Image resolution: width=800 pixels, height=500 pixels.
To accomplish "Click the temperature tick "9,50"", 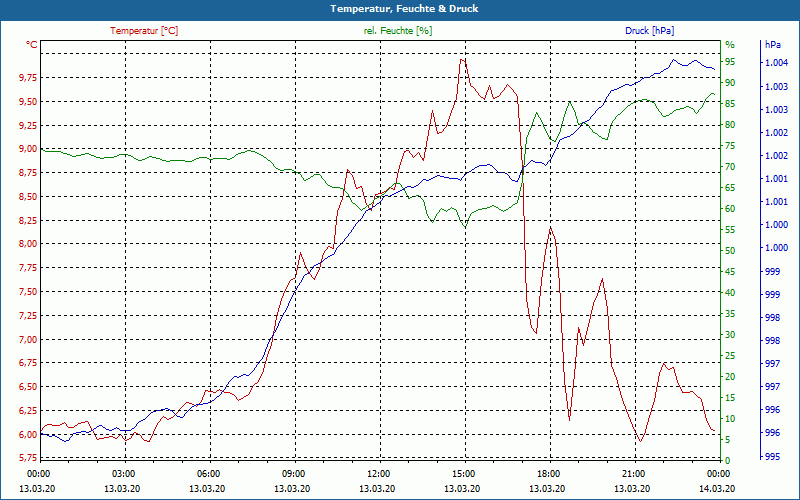I will click(28, 102).
